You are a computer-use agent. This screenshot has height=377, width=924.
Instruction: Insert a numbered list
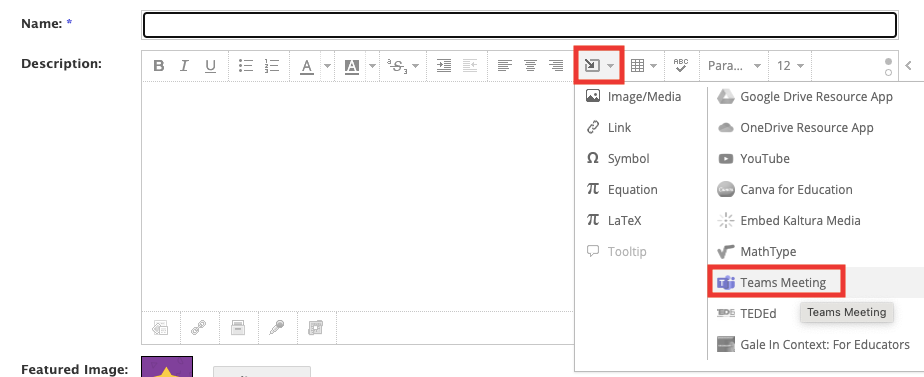click(x=272, y=66)
